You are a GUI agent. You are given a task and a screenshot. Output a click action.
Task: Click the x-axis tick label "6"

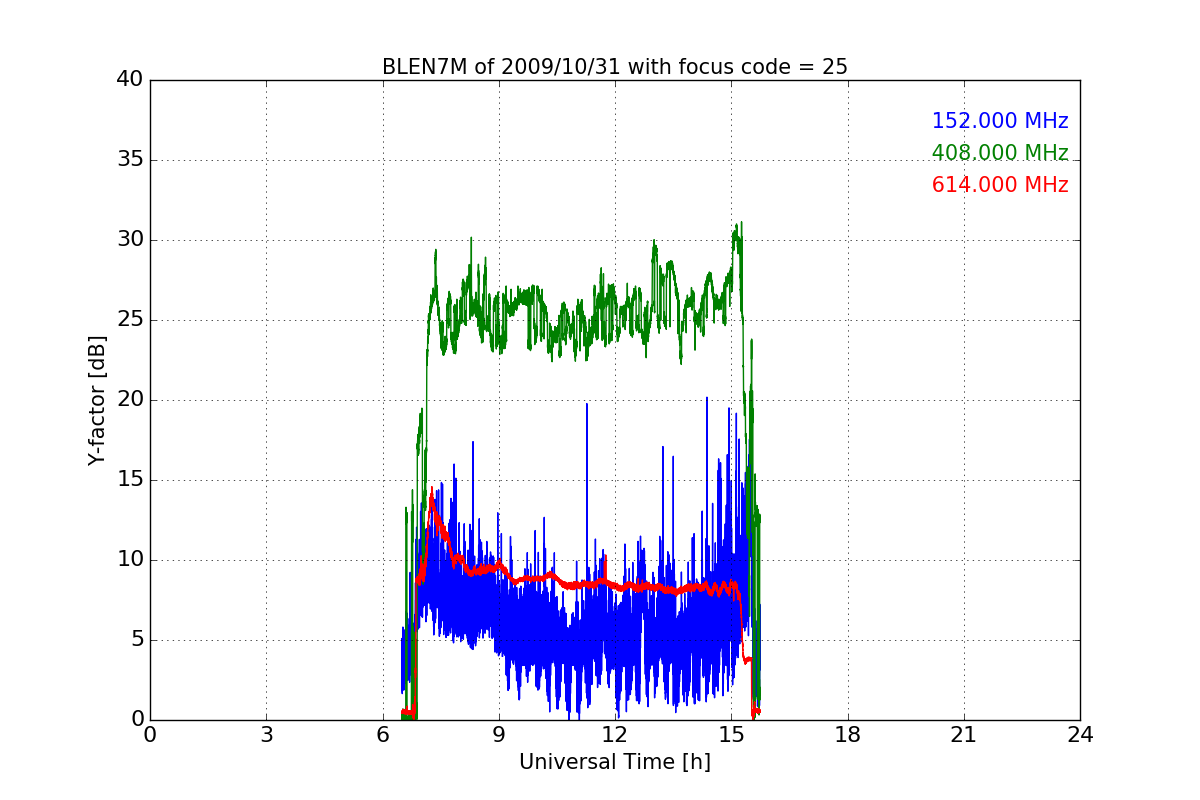(x=382, y=735)
